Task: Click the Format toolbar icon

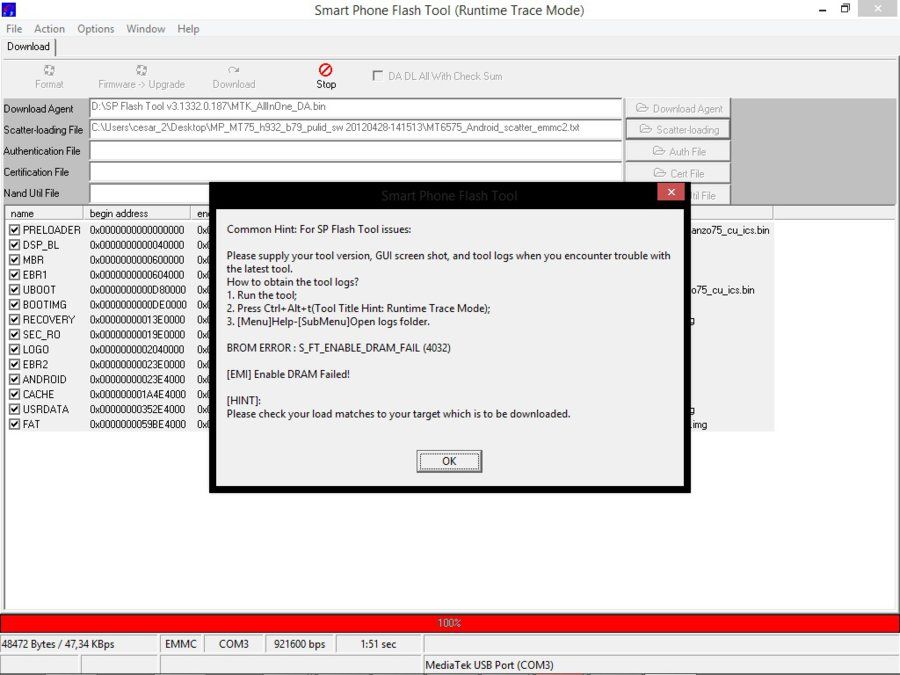Action: (x=49, y=70)
